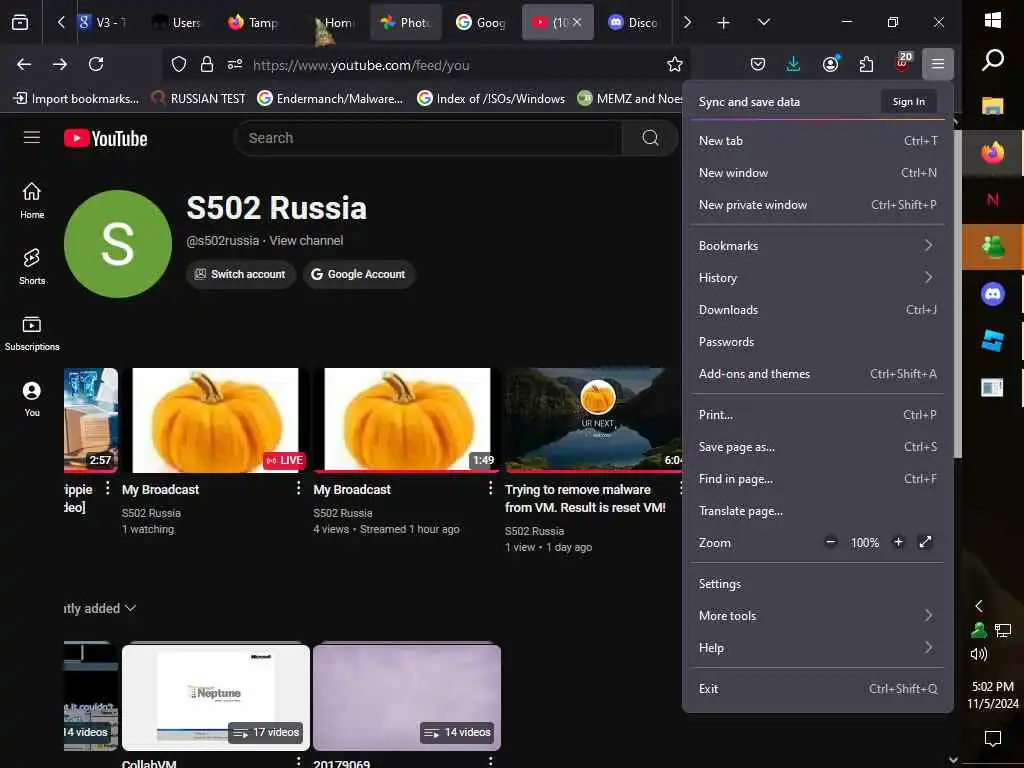Viewport: 1024px width, 768px height.
Task: Open options for streamed My Broadcast video
Action: click(490, 488)
